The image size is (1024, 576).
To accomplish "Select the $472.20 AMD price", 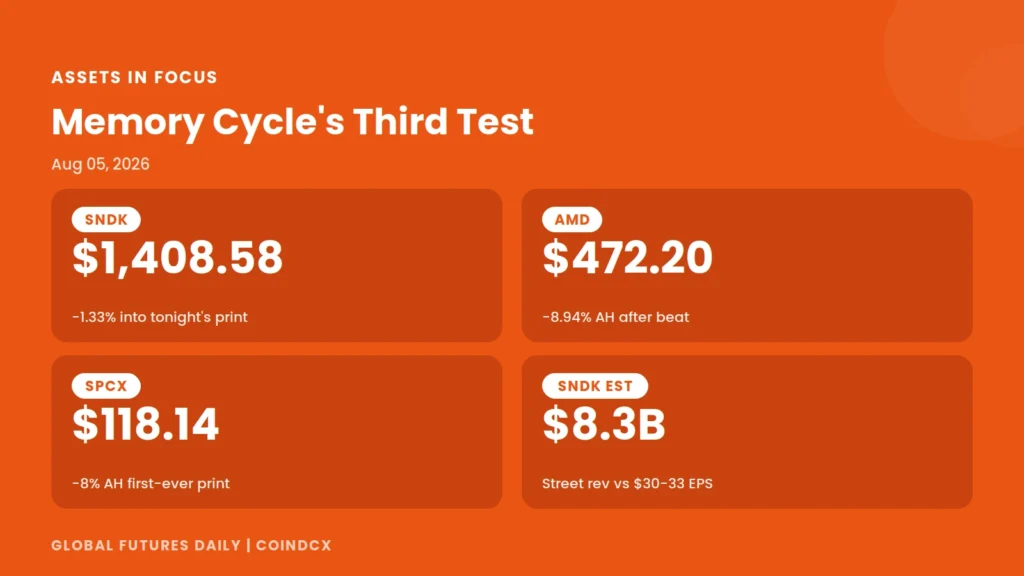I will 628,257.
